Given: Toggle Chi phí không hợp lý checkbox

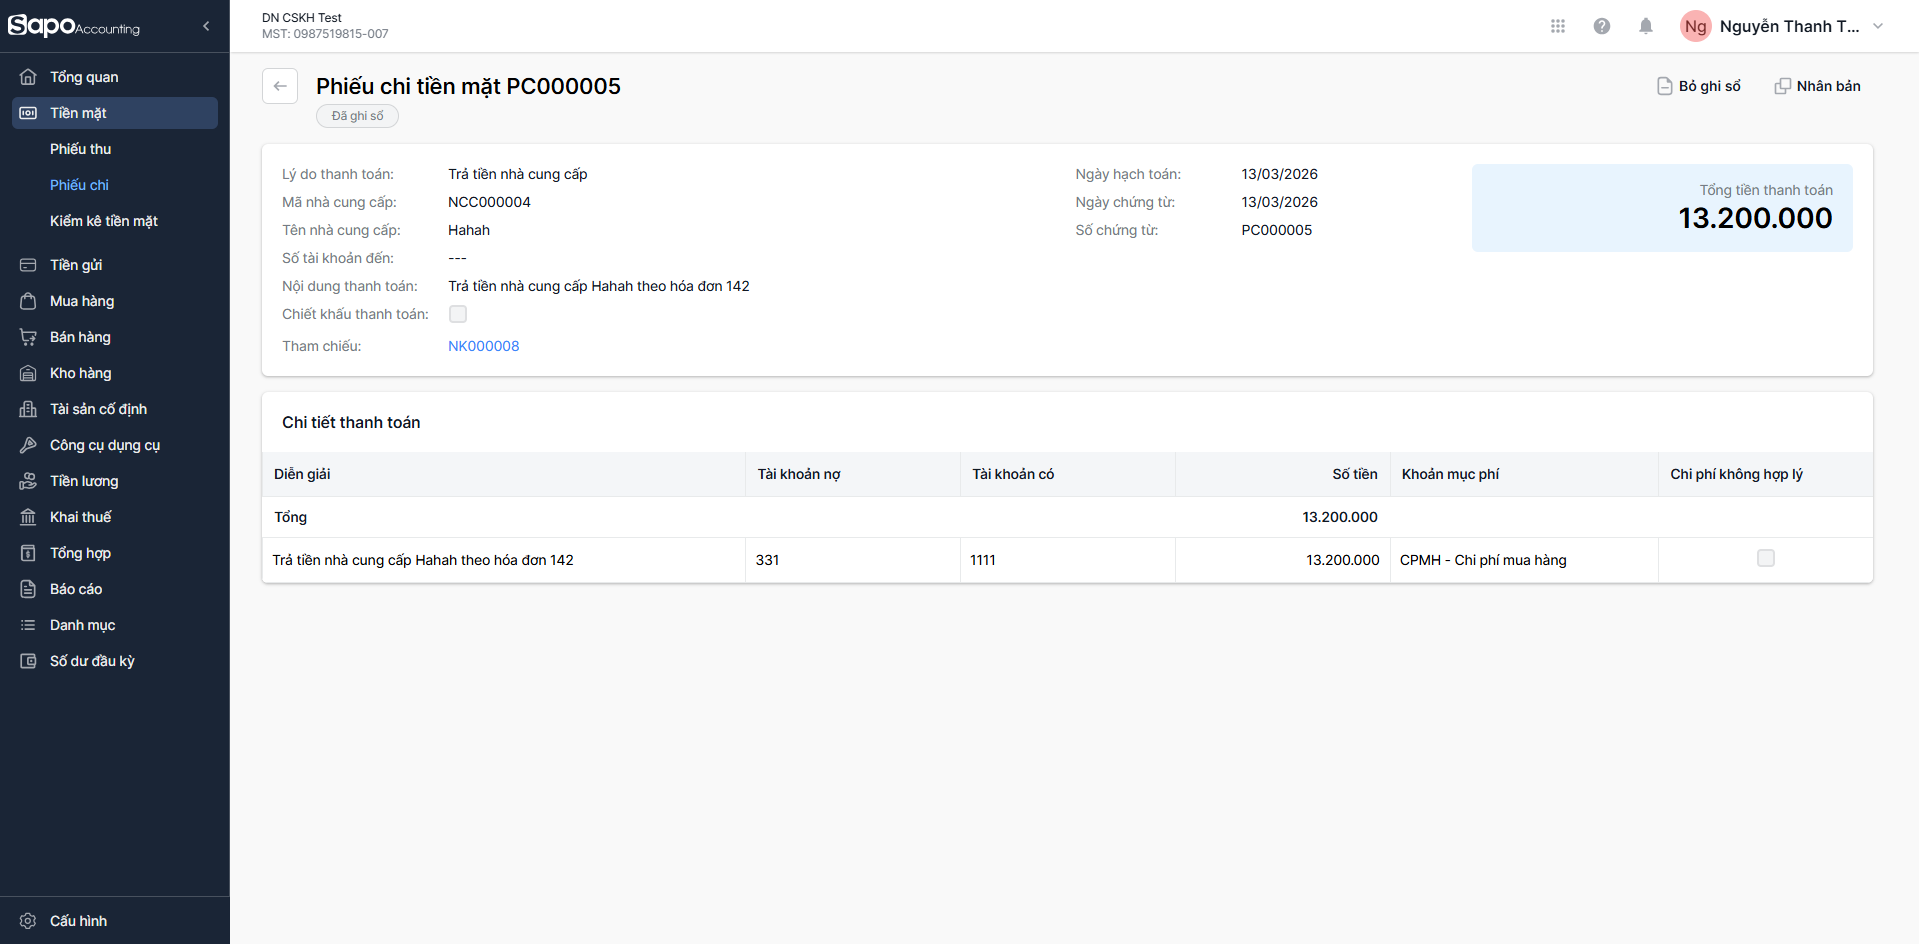Looking at the screenshot, I should point(1765,558).
